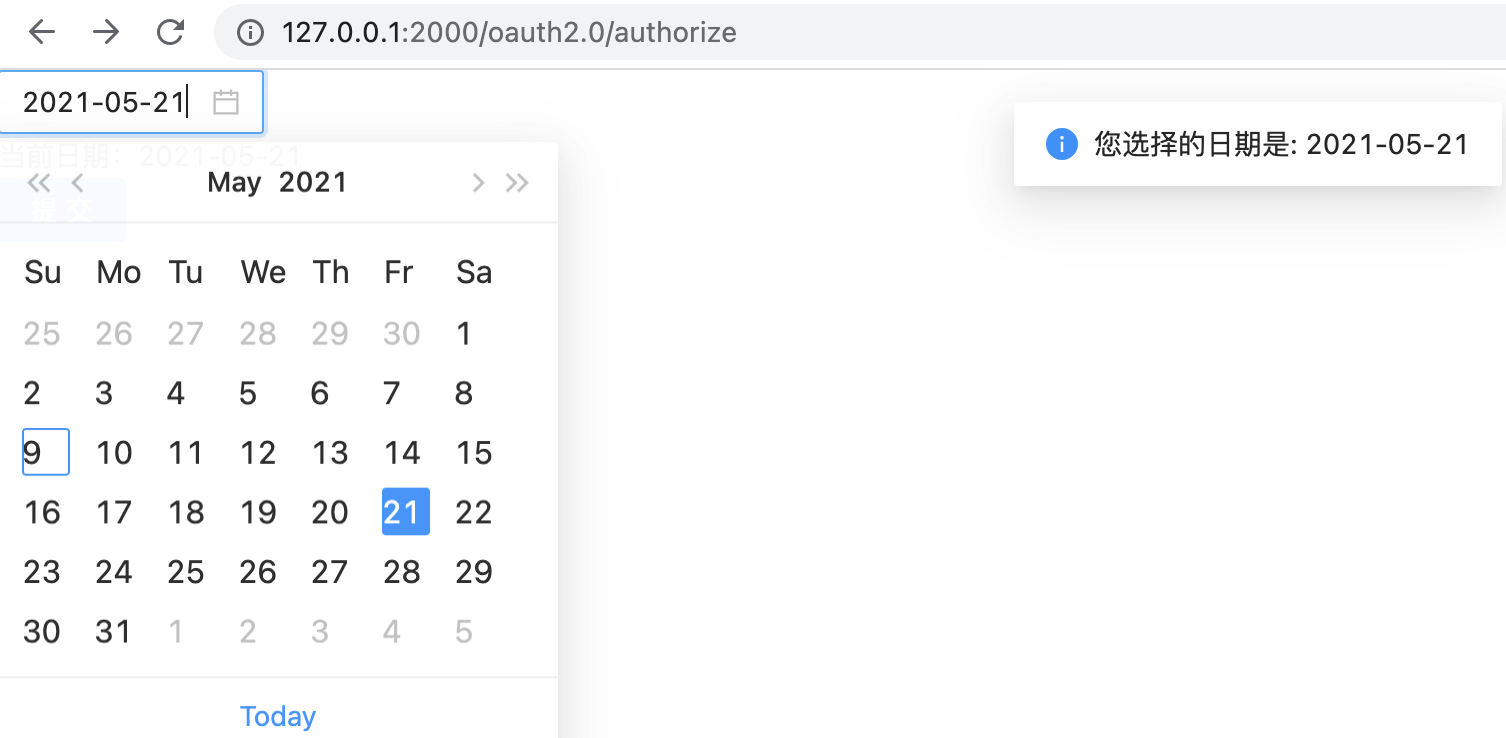The width and height of the screenshot is (1506, 738).
Task: Pick May 15 in the calendar
Action: pyautogui.click(x=474, y=453)
